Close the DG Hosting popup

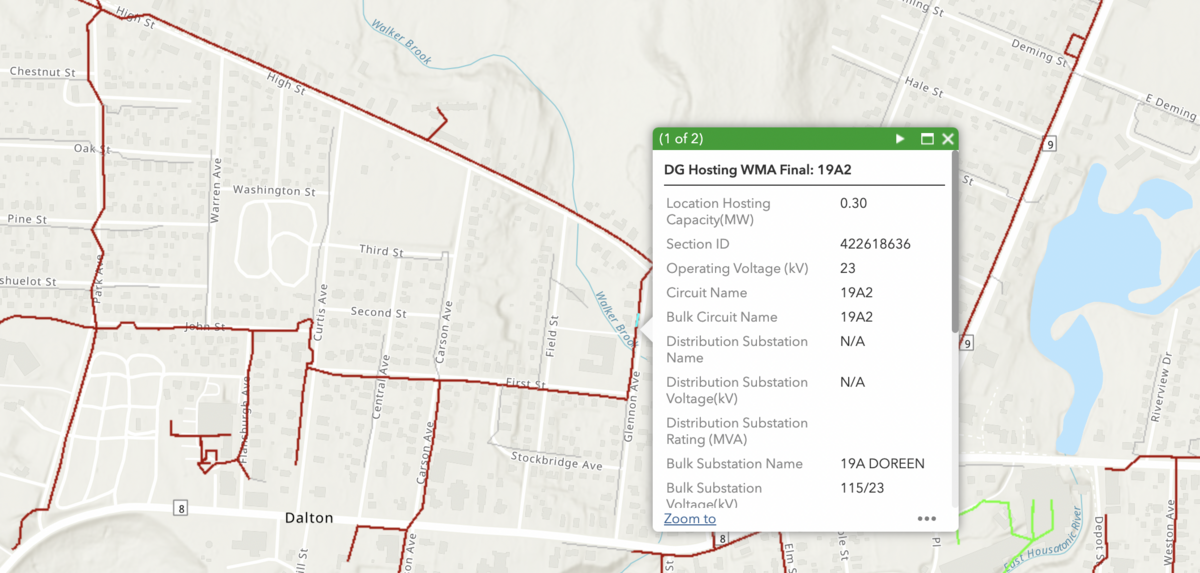(x=948, y=139)
